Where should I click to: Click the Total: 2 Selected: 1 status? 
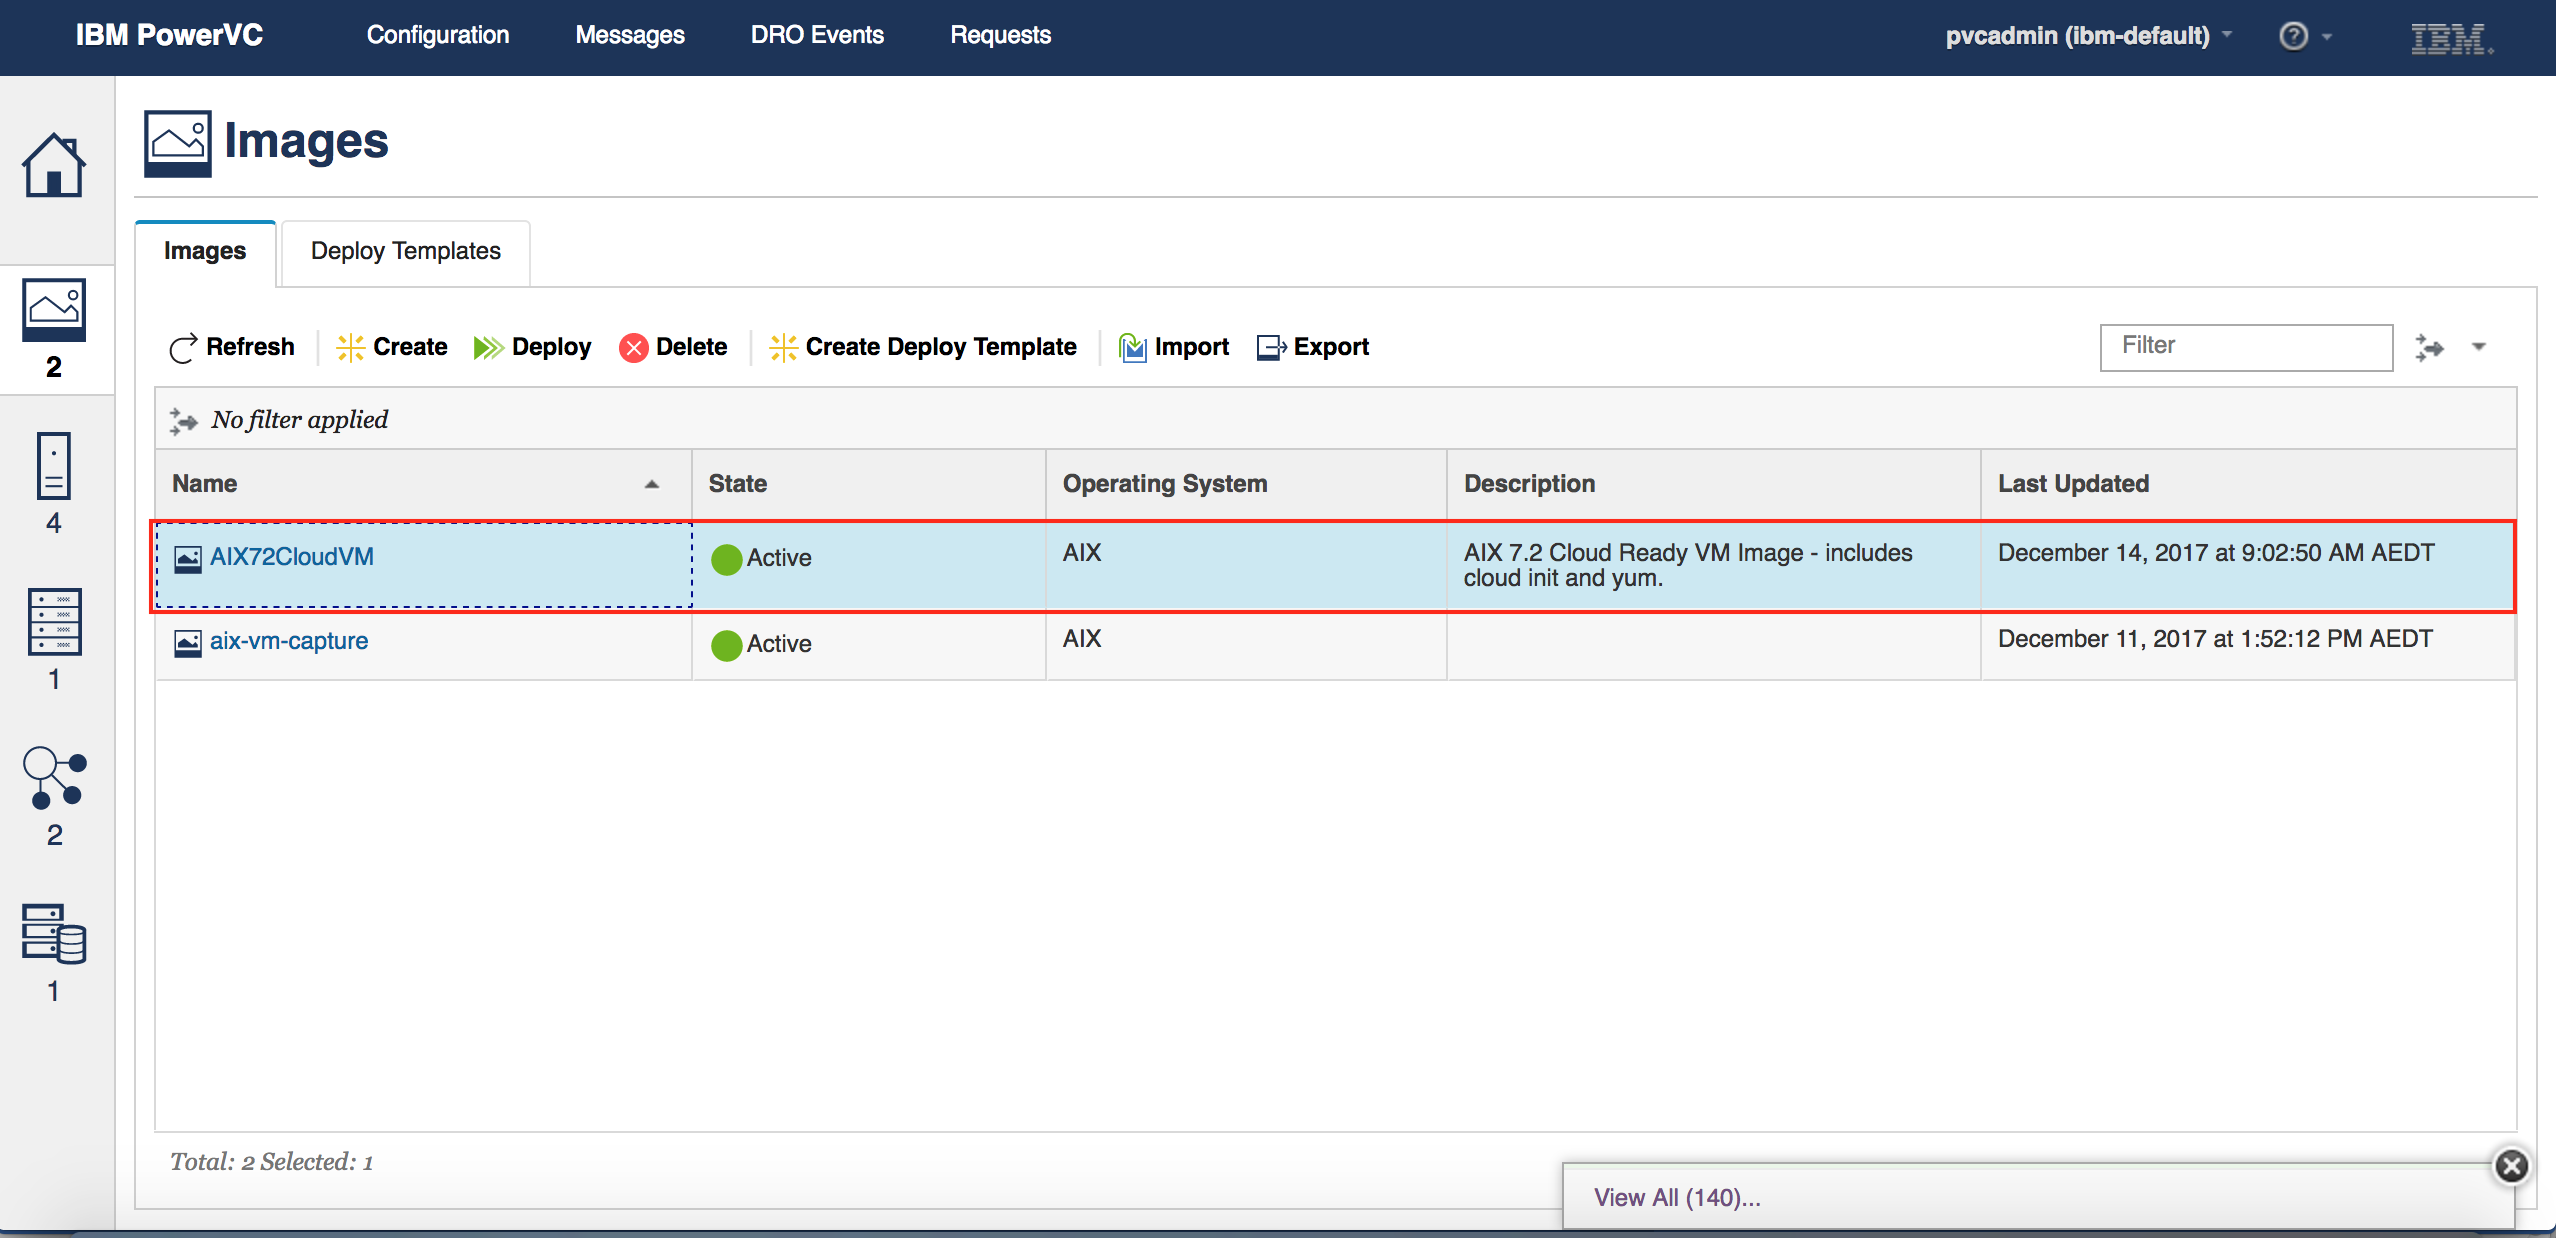[x=271, y=1162]
